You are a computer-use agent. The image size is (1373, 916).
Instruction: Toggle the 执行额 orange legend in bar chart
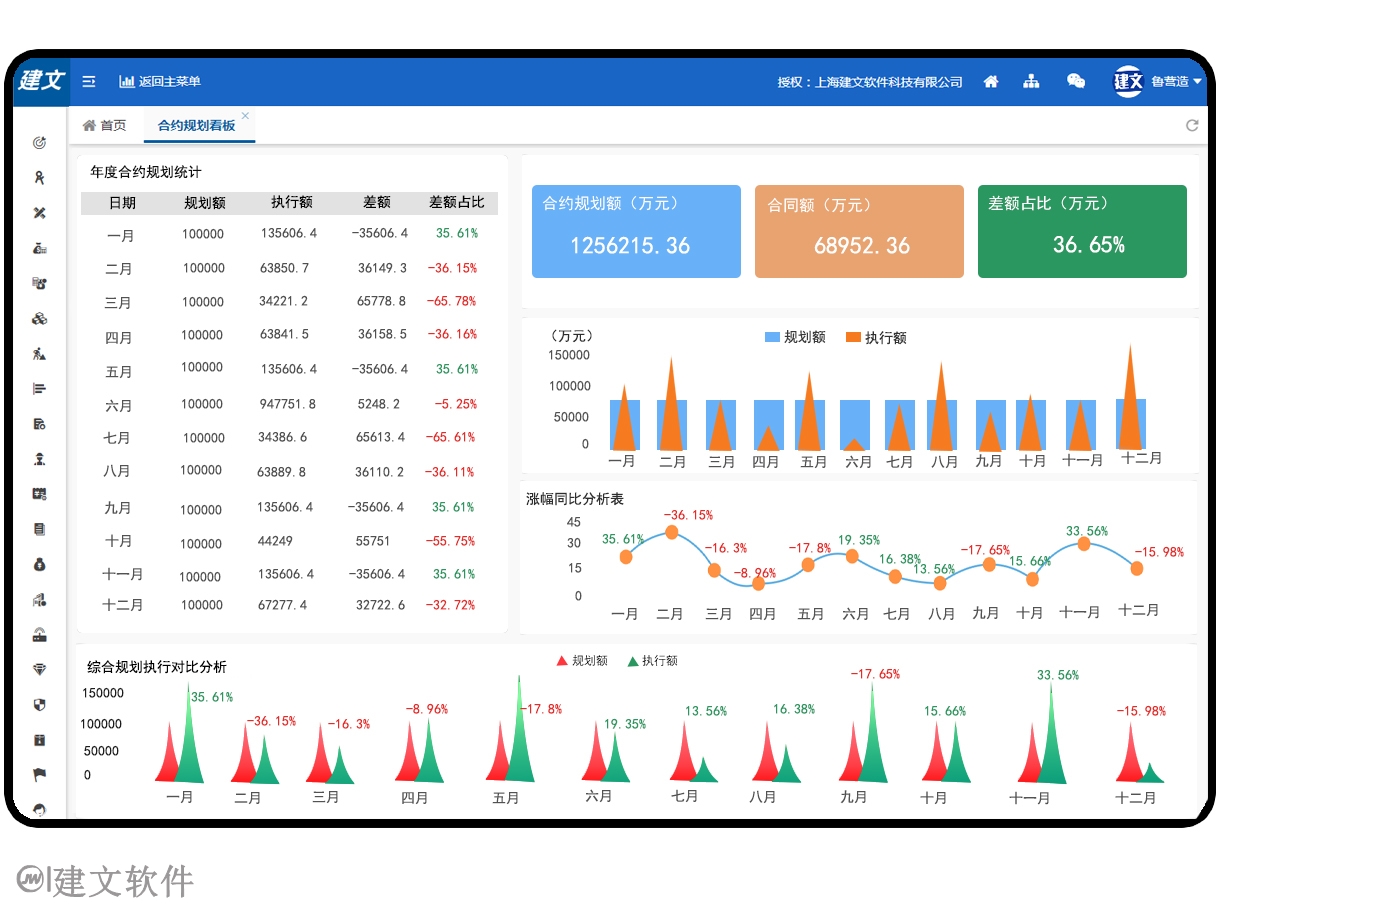pos(876,338)
